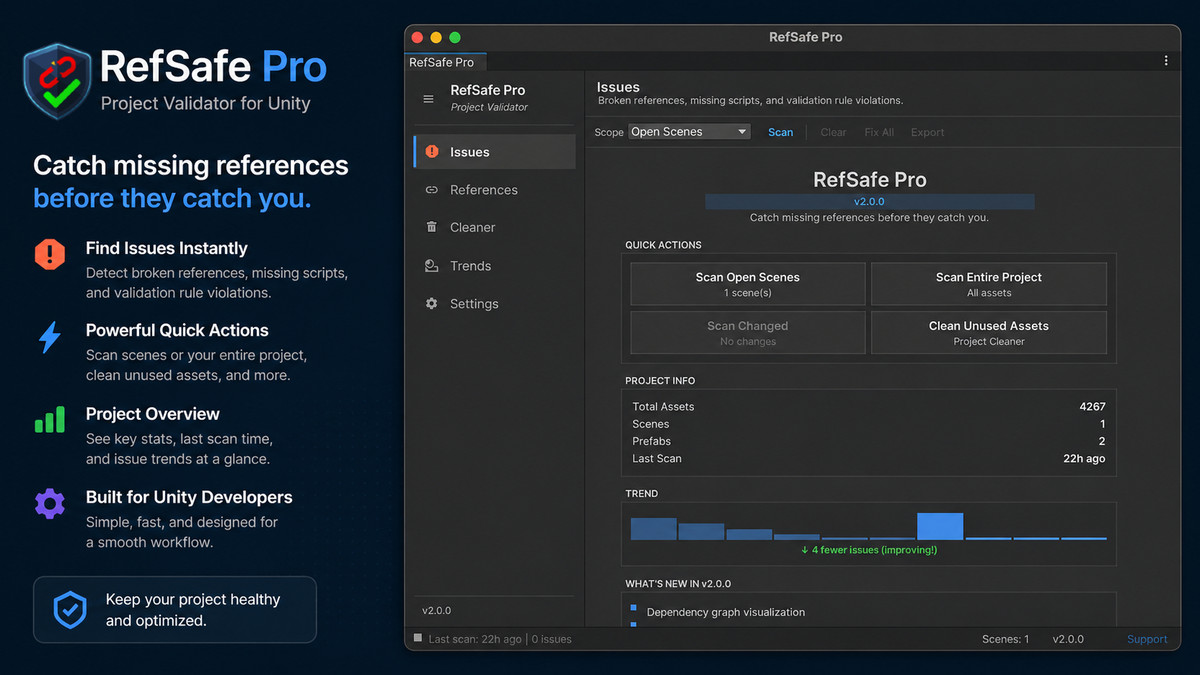
Task: Click the tallest bright blue trend bar
Action: [x=940, y=526]
